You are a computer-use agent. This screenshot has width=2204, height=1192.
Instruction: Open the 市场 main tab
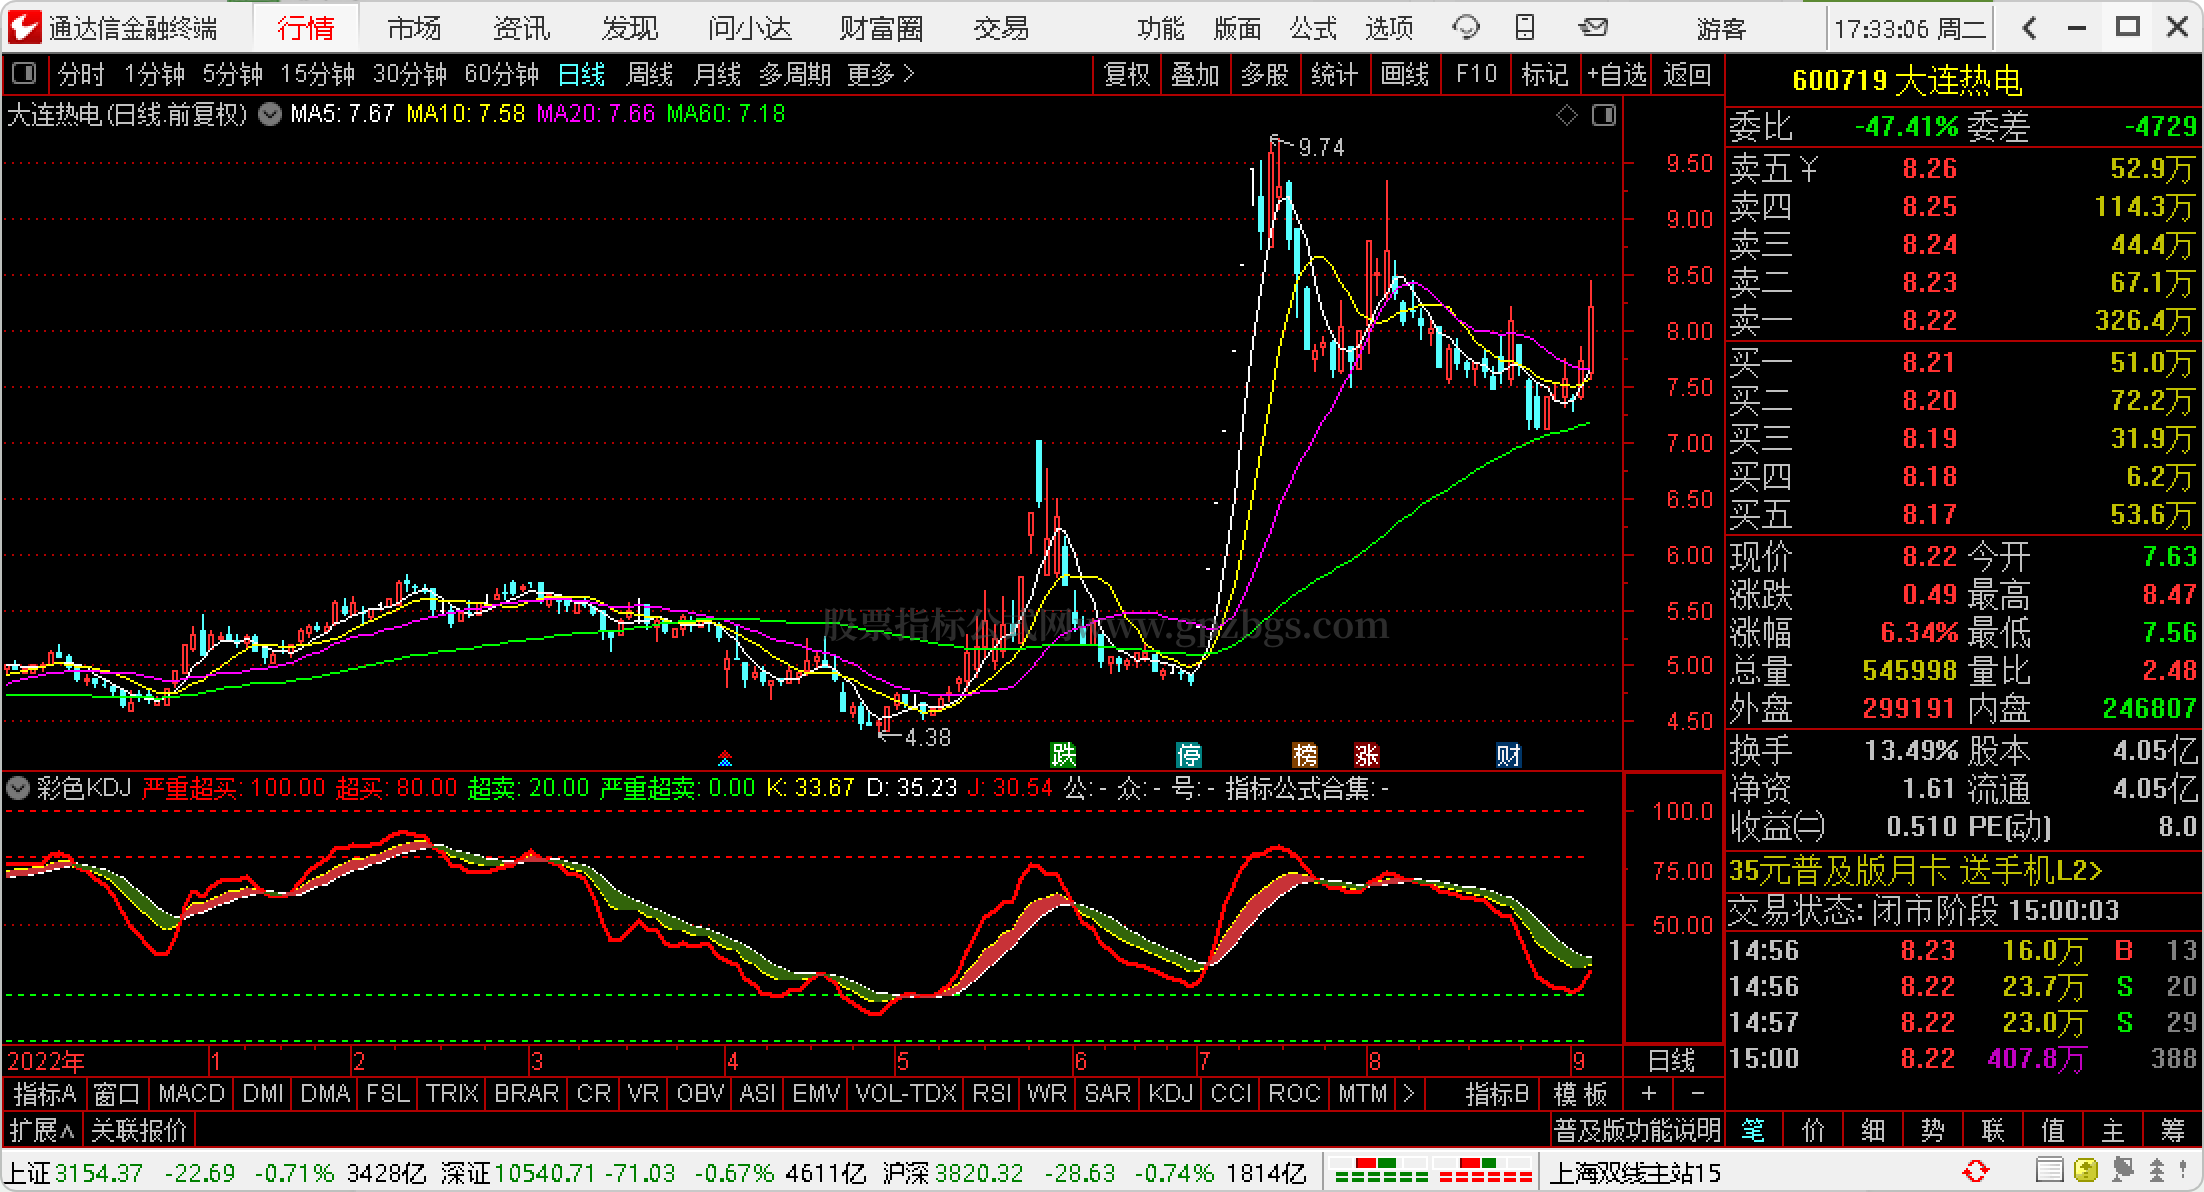click(414, 28)
